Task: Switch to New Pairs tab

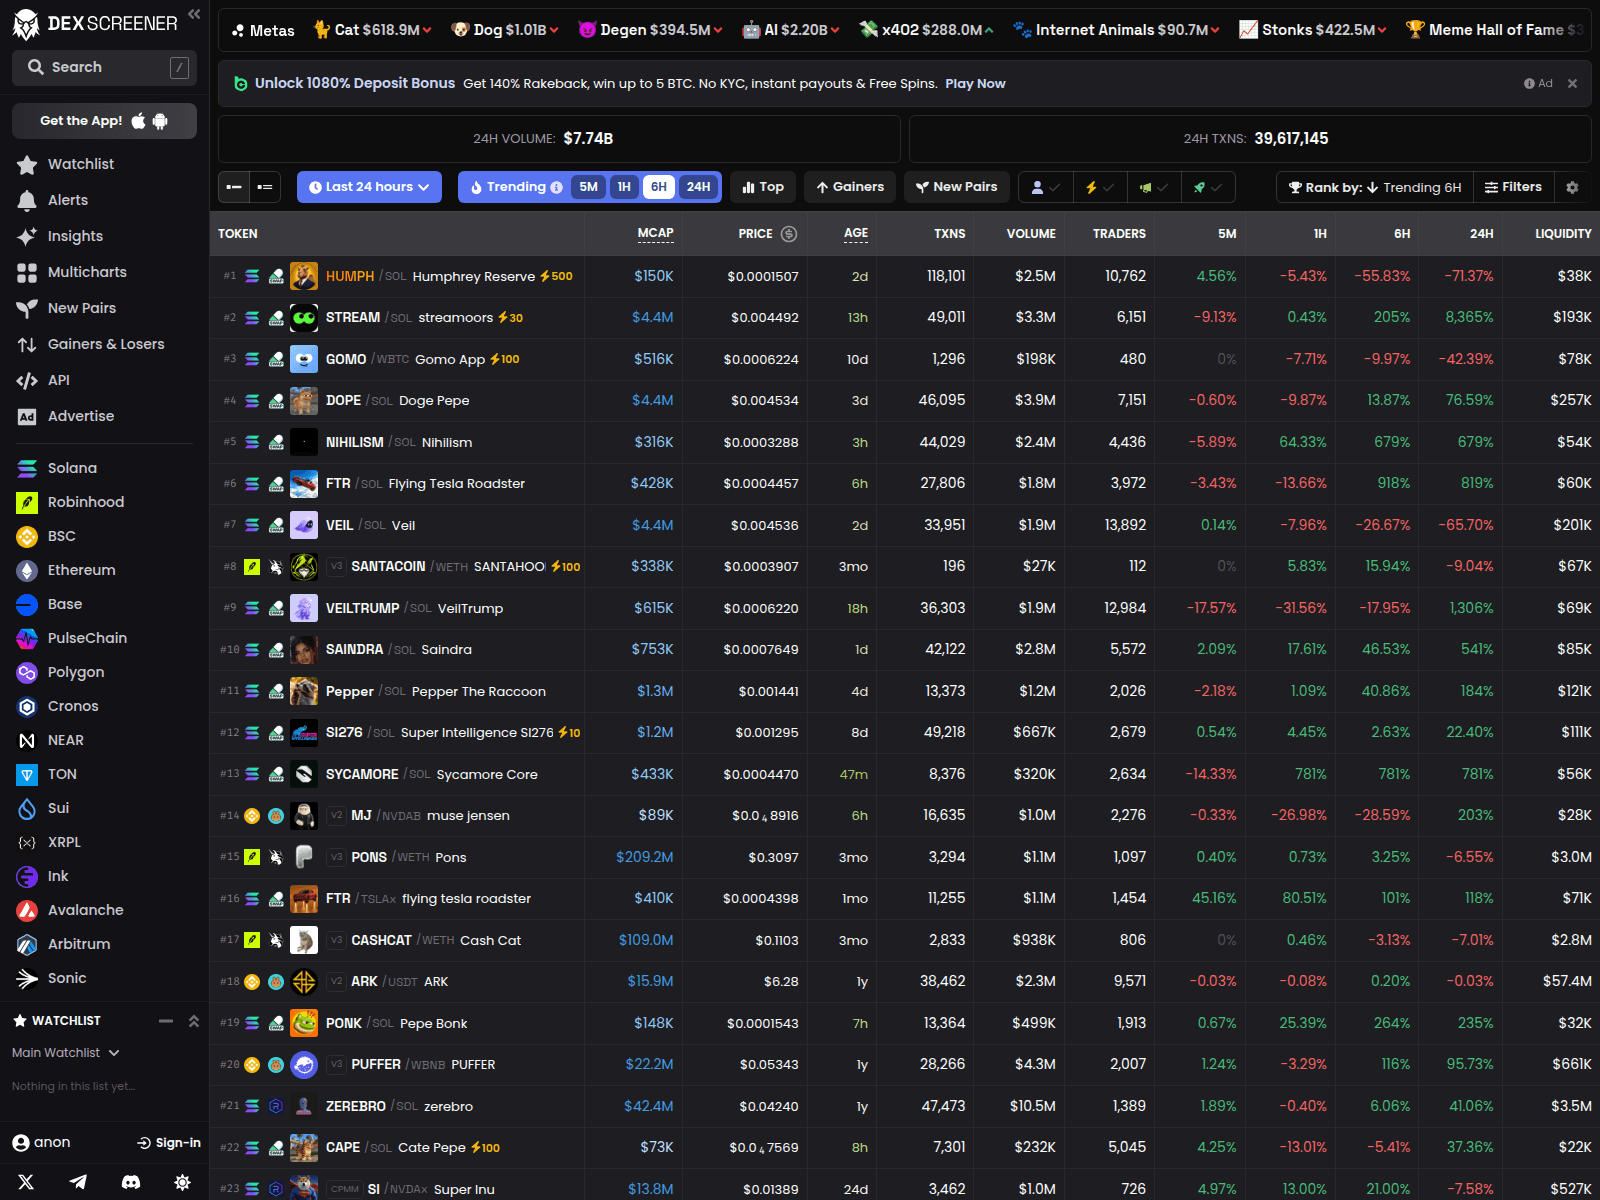Action: pos(957,187)
